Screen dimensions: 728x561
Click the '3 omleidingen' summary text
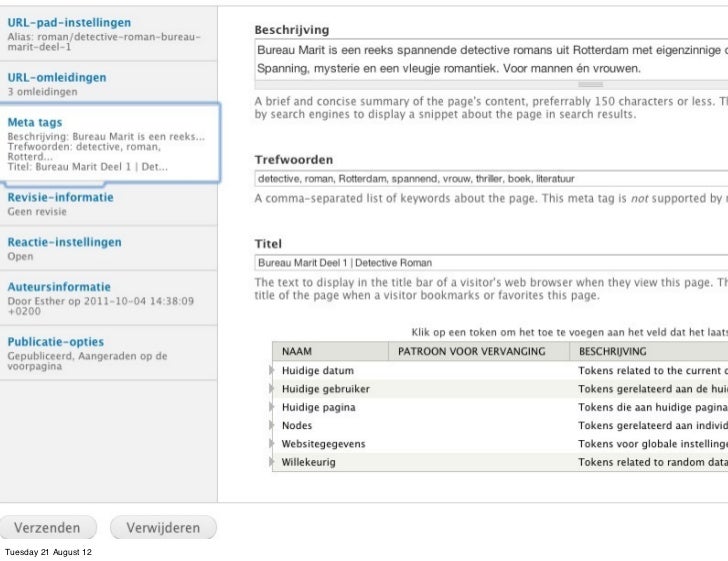42,91
